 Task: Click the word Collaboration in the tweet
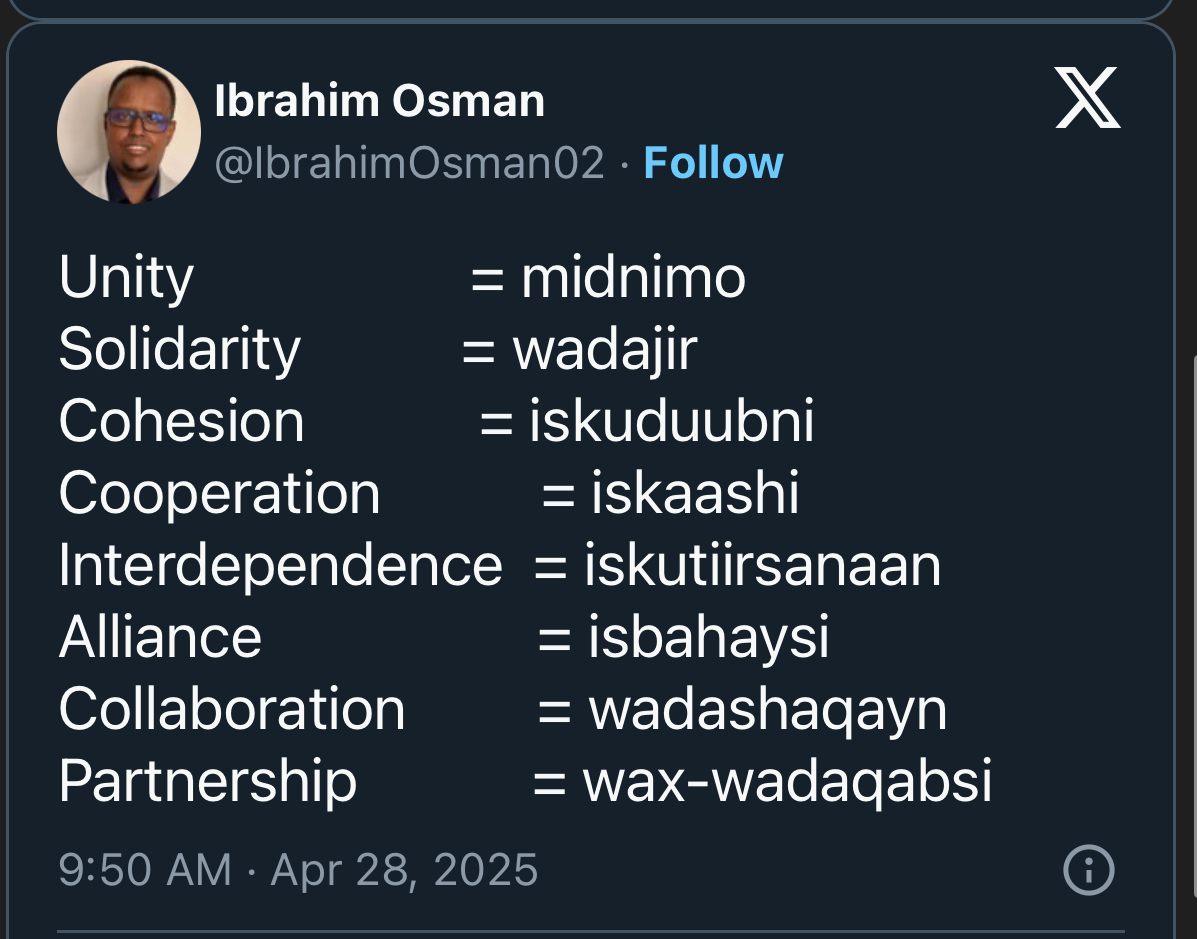click(231, 709)
